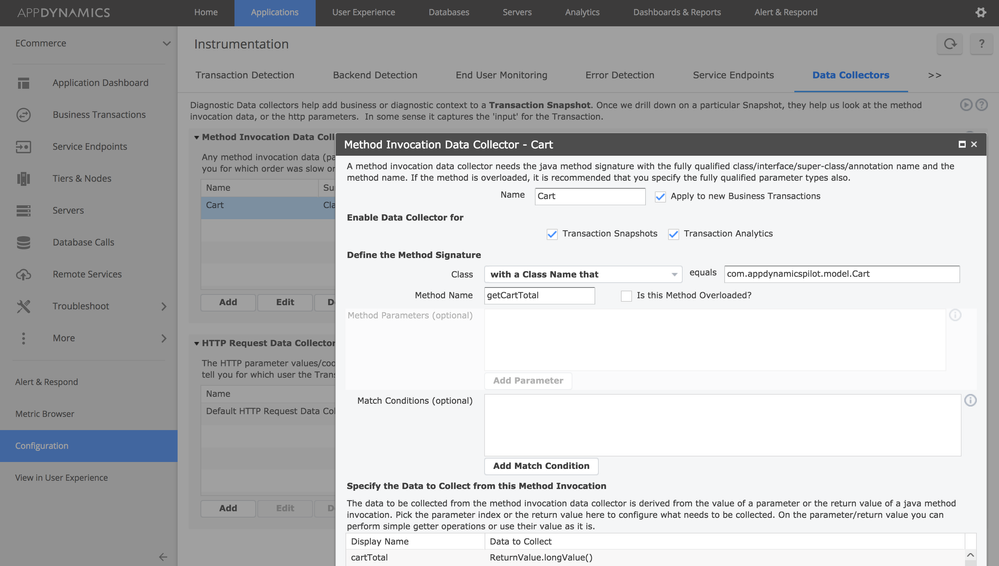This screenshot has height=566, width=999.
Task: Click the More three-dots icon
Action: 24,338
